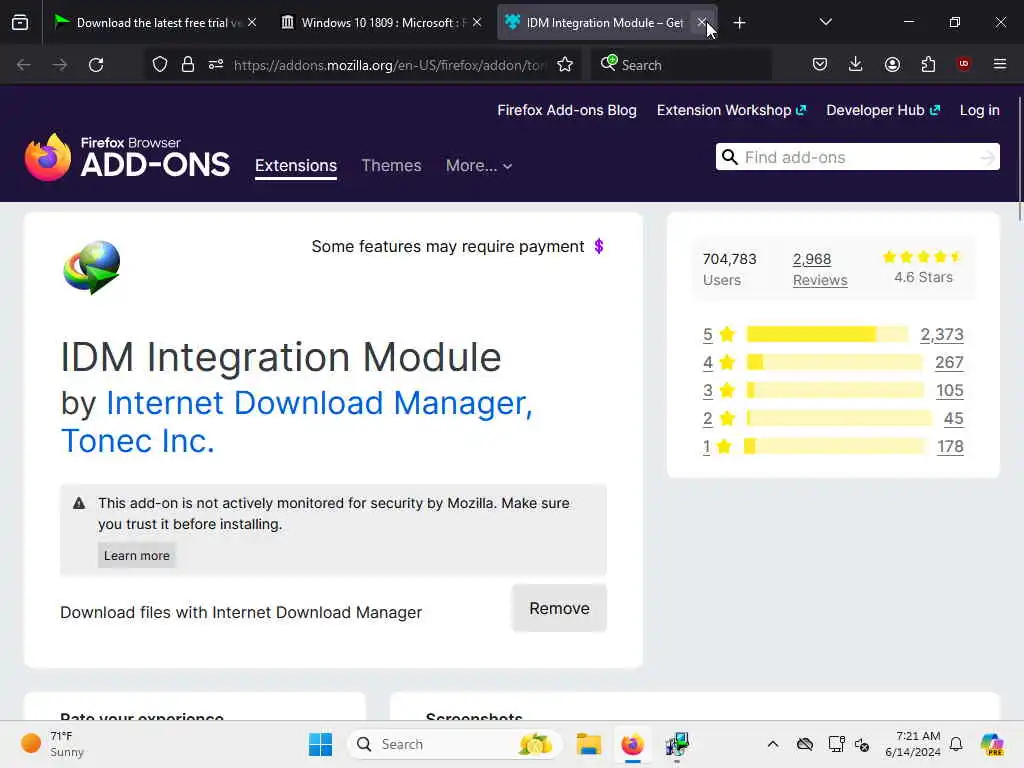This screenshot has height=768, width=1024.
Task: Go back one page
Action: click(24, 65)
